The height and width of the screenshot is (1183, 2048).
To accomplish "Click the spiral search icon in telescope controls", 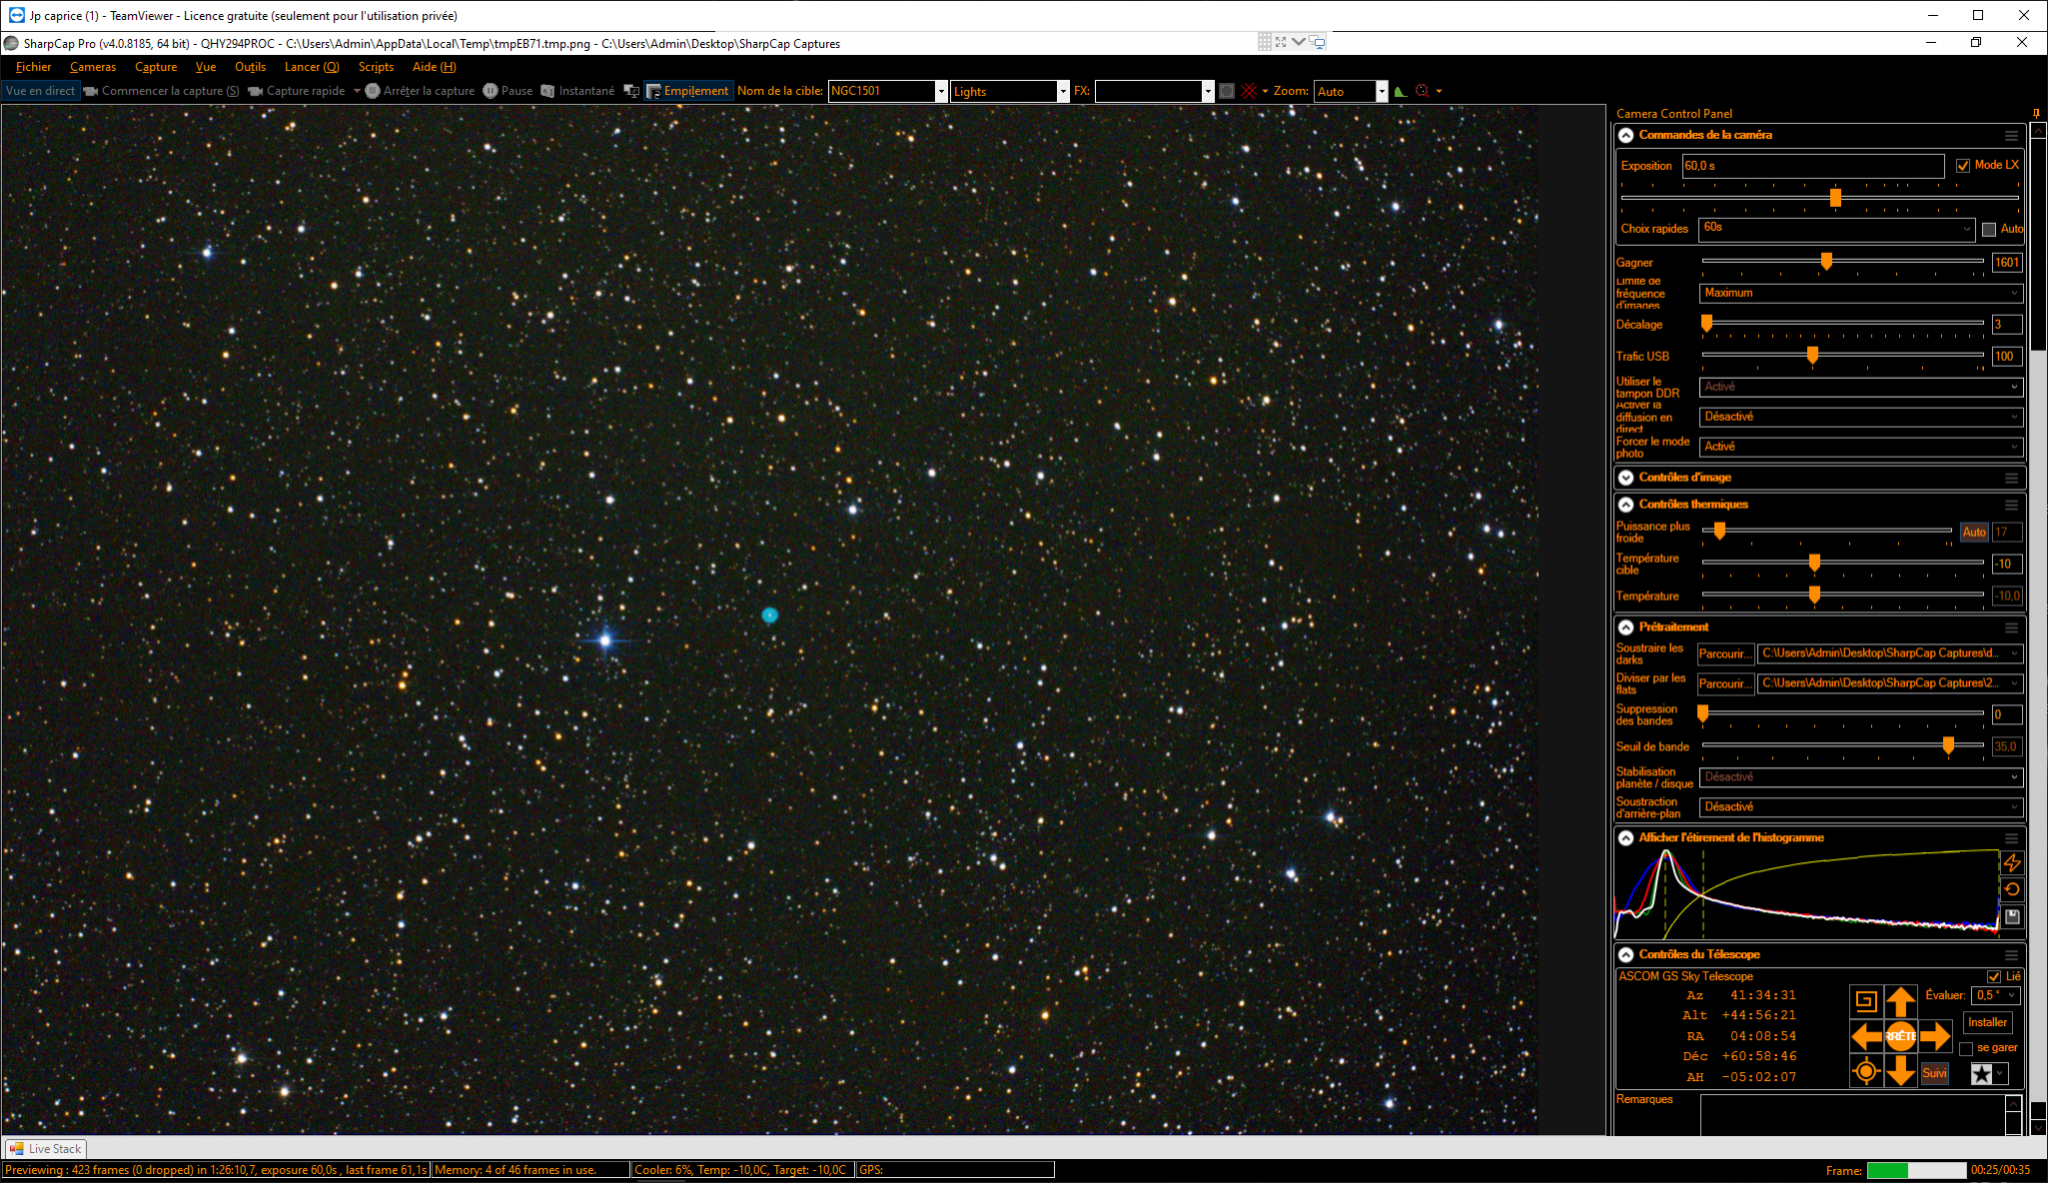I will click(x=1866, y=1000).
